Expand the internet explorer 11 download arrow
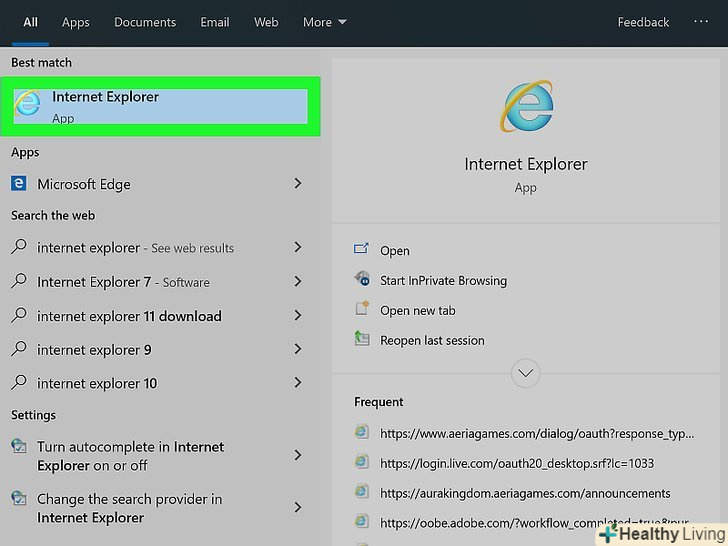The width and height of the screenshot is (728, 546). point(297,316)
